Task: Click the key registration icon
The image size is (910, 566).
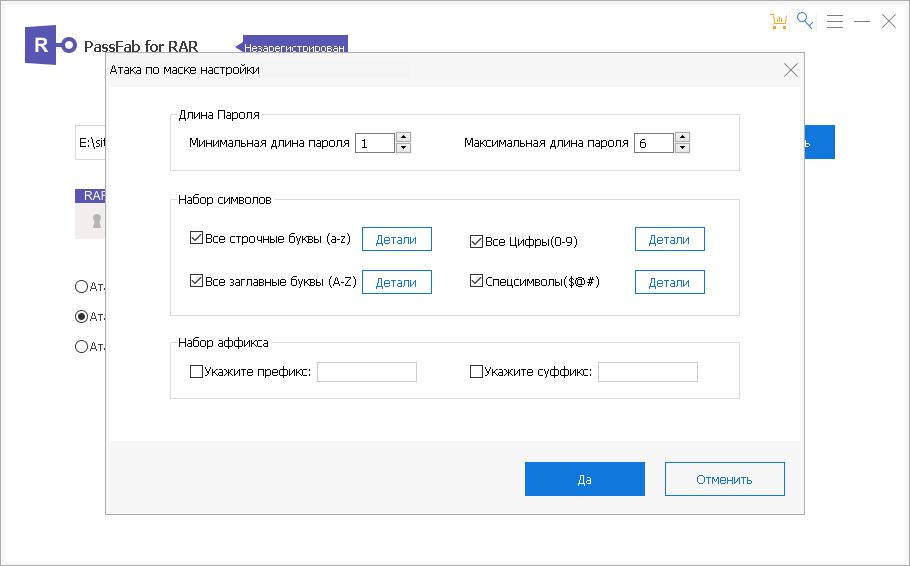Action: [x=805, y=21]
